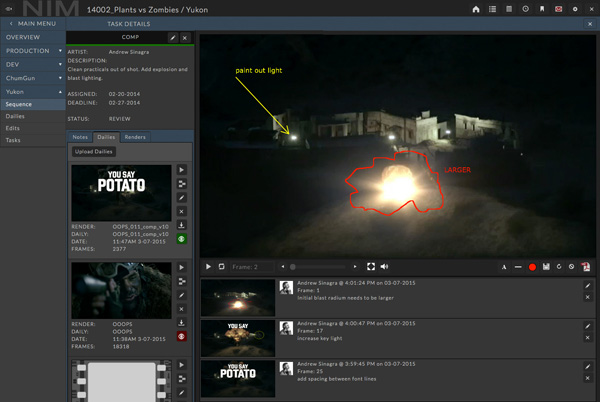Open version hierarchy icon for OOOPS daily

182,282
